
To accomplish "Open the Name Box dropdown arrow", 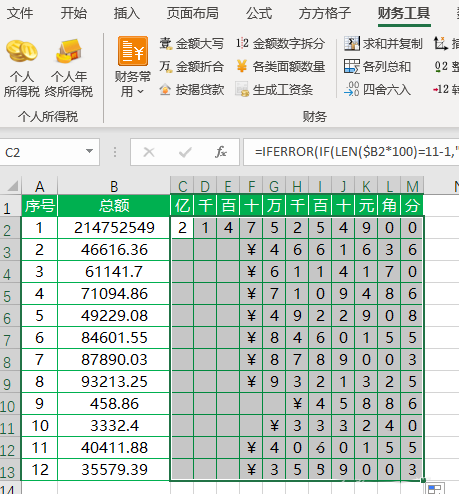I will click(89, 152).
